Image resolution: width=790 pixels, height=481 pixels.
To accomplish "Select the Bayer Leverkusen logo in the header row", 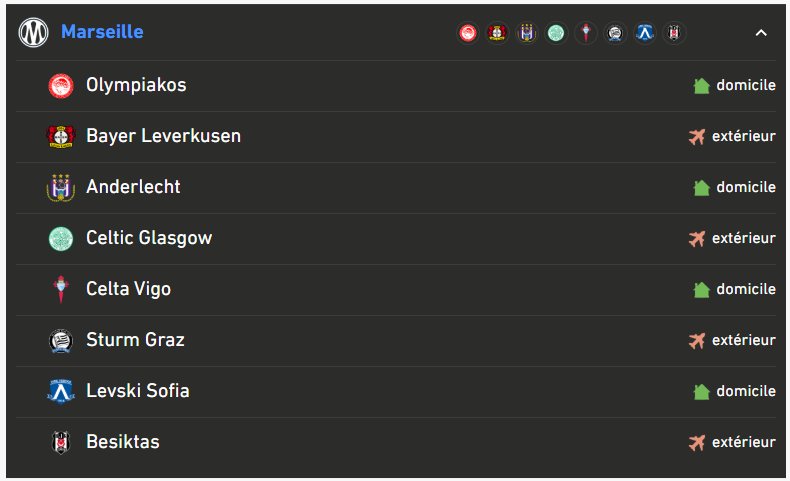I will pos(497,33).
